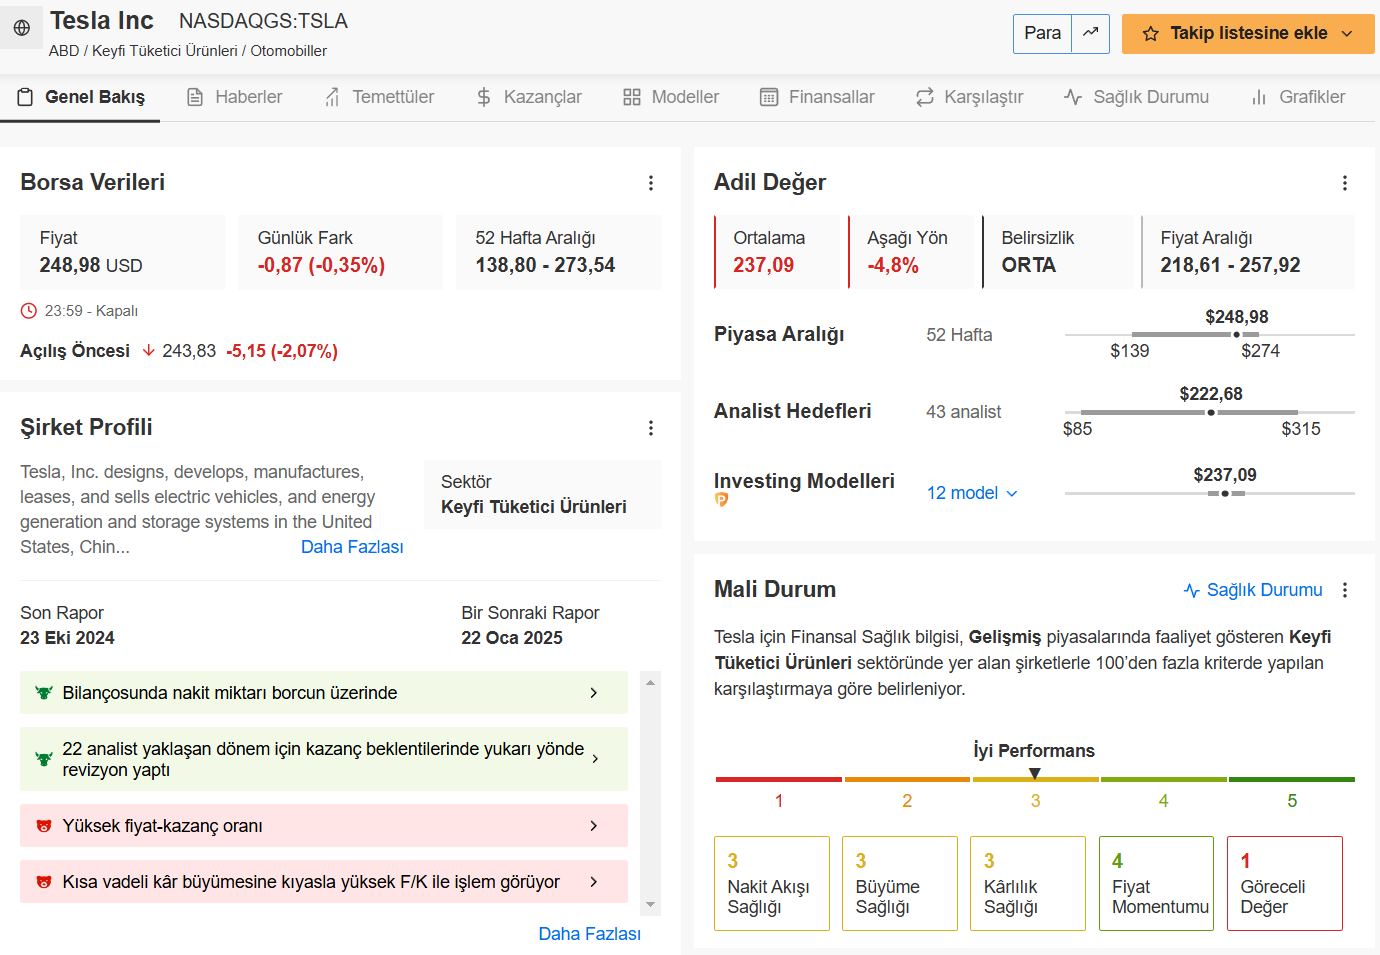Click the Haberler document icon
Viewport: 1380px width, 955px height.
click(196, 97)
